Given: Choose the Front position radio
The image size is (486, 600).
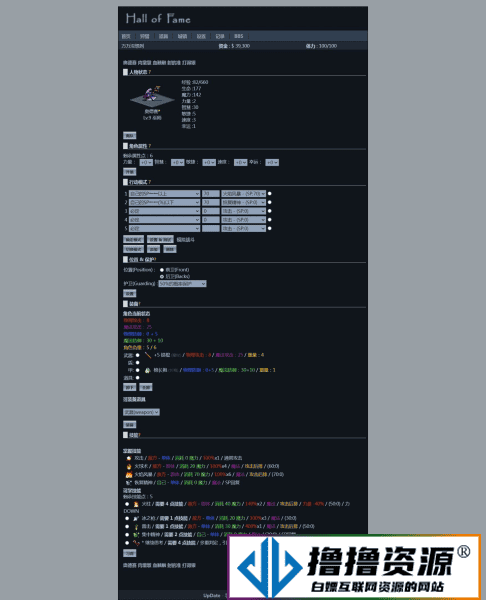Looking at the screenshot, I should (162, 270).
